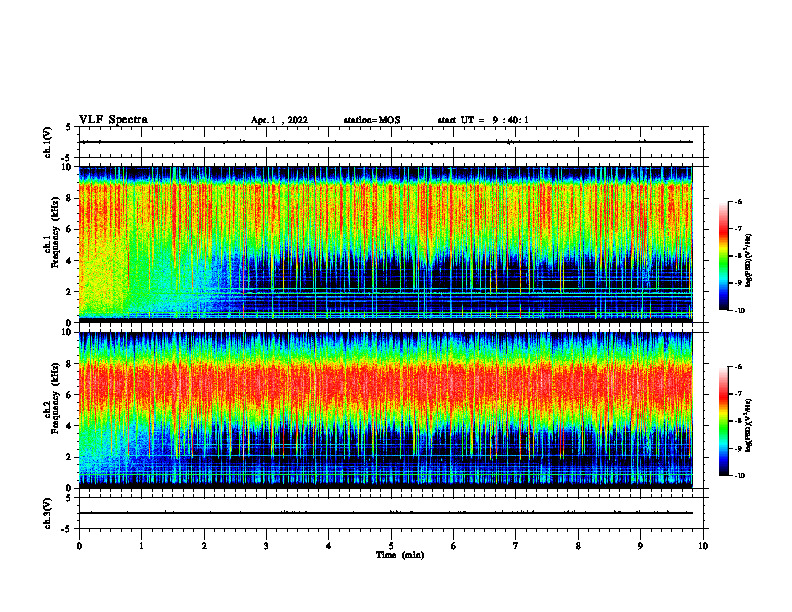Click the ch.1 voltage waveform trace
Screen dimensions: 792x612
click(x=385, y=142)
